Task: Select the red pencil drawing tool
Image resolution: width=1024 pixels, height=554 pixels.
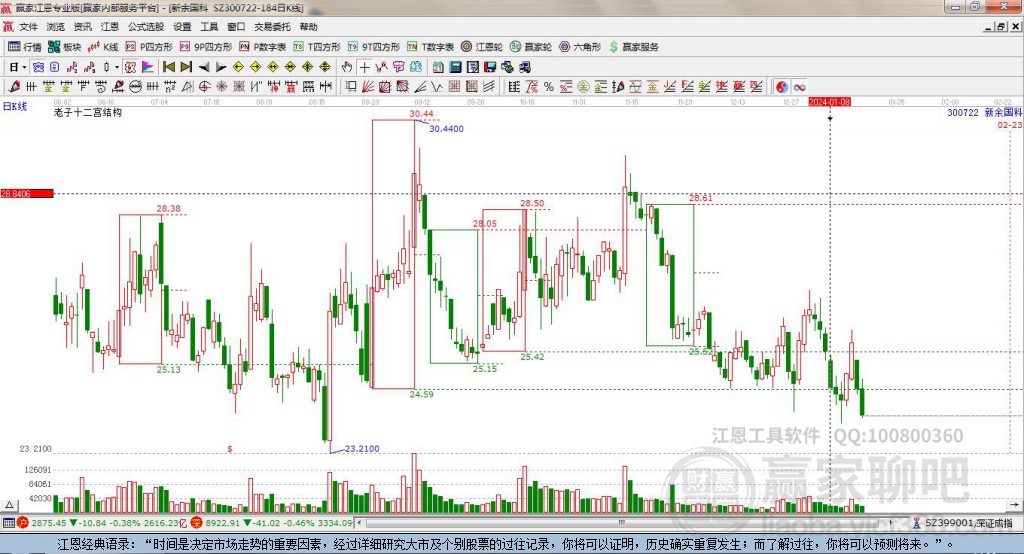Action: (14, 86)
